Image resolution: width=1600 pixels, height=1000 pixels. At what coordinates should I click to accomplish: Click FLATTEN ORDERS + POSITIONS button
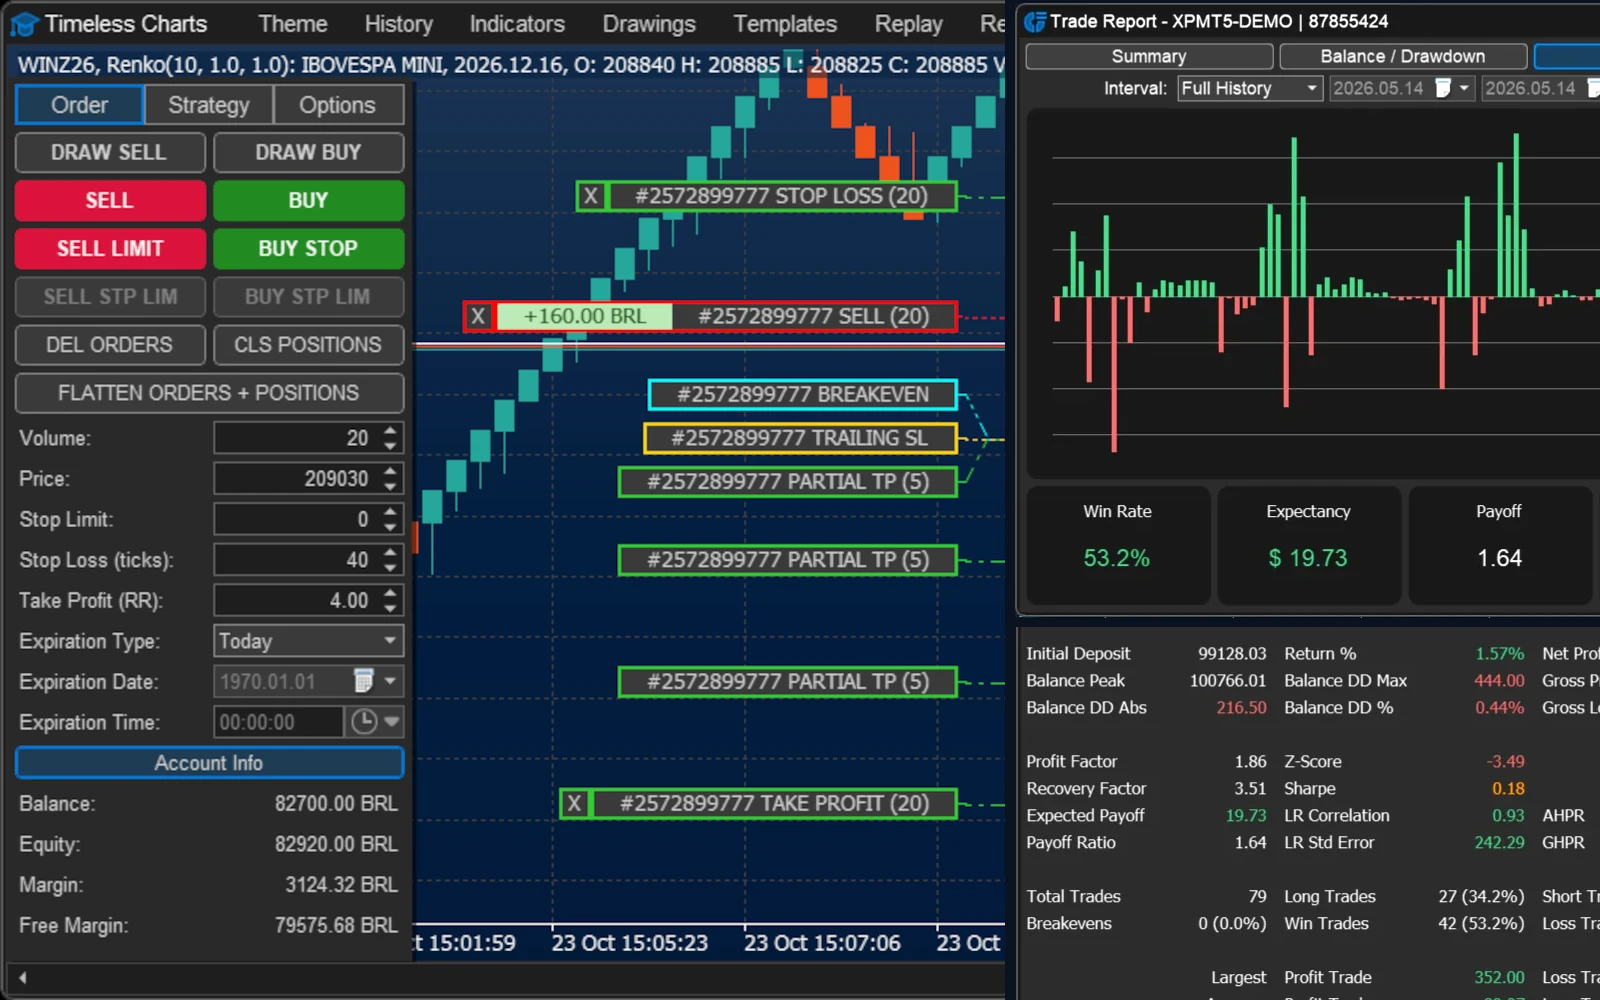pos(209,393)
